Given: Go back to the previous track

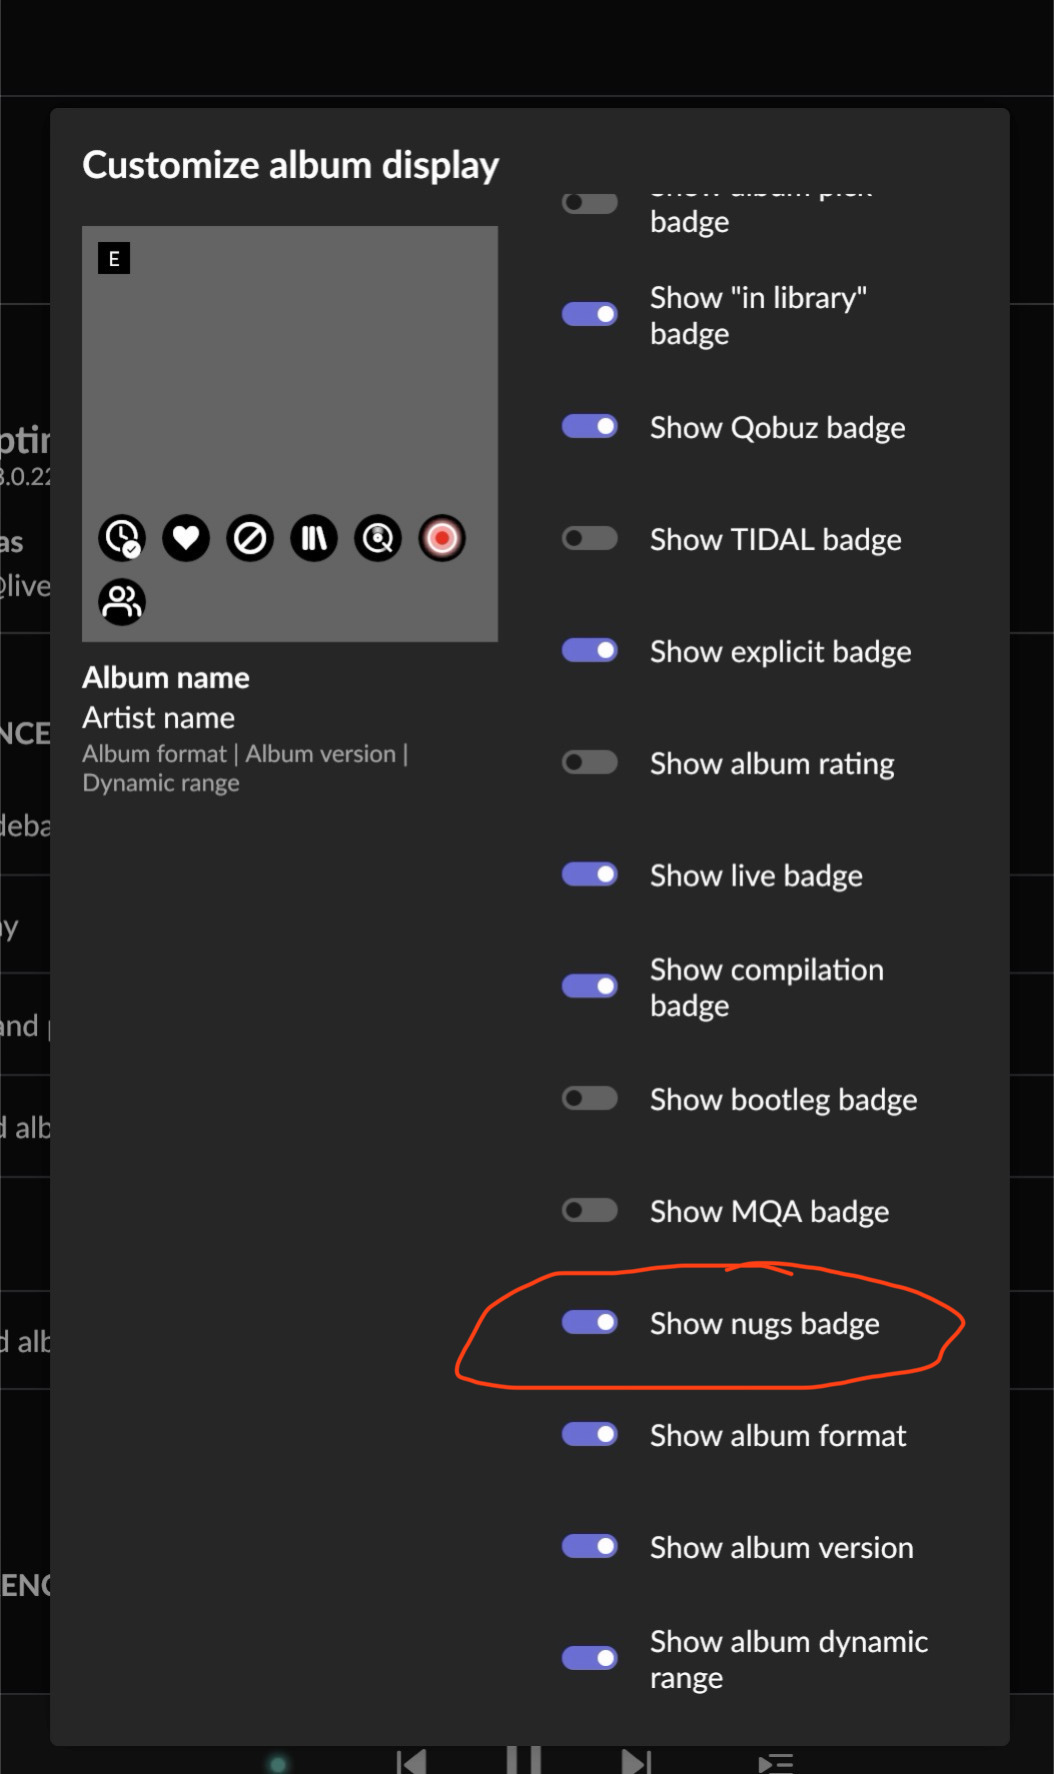Looking at the screenshot, I should click(411, 1762).
